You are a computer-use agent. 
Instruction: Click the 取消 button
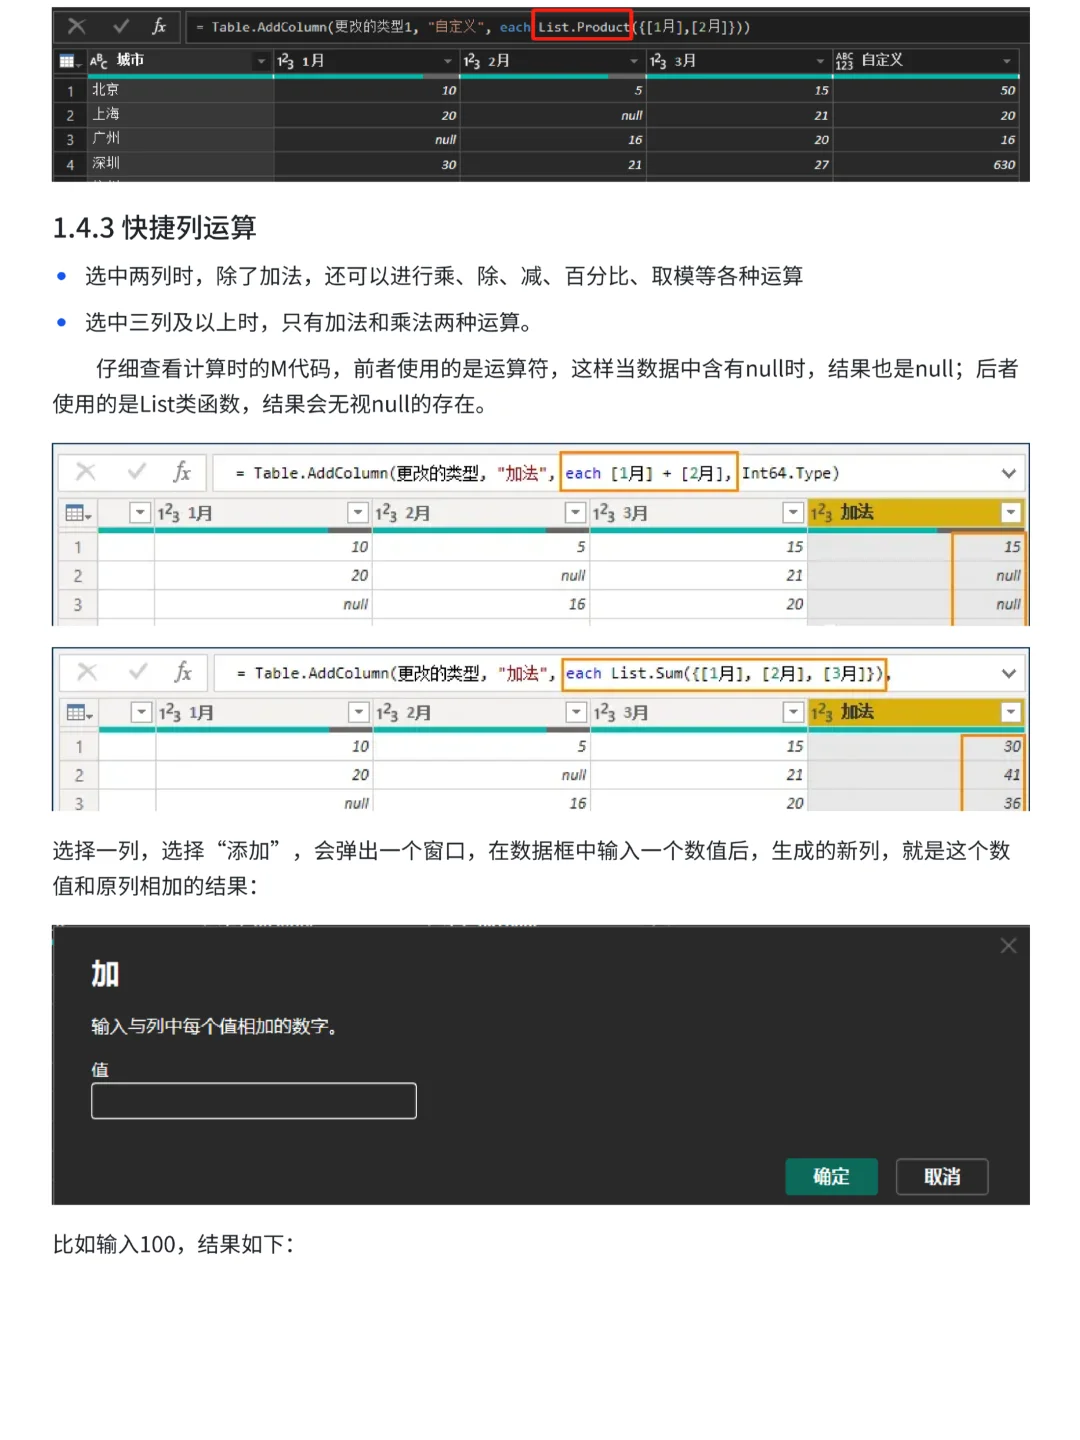[x=942, y=1177]
